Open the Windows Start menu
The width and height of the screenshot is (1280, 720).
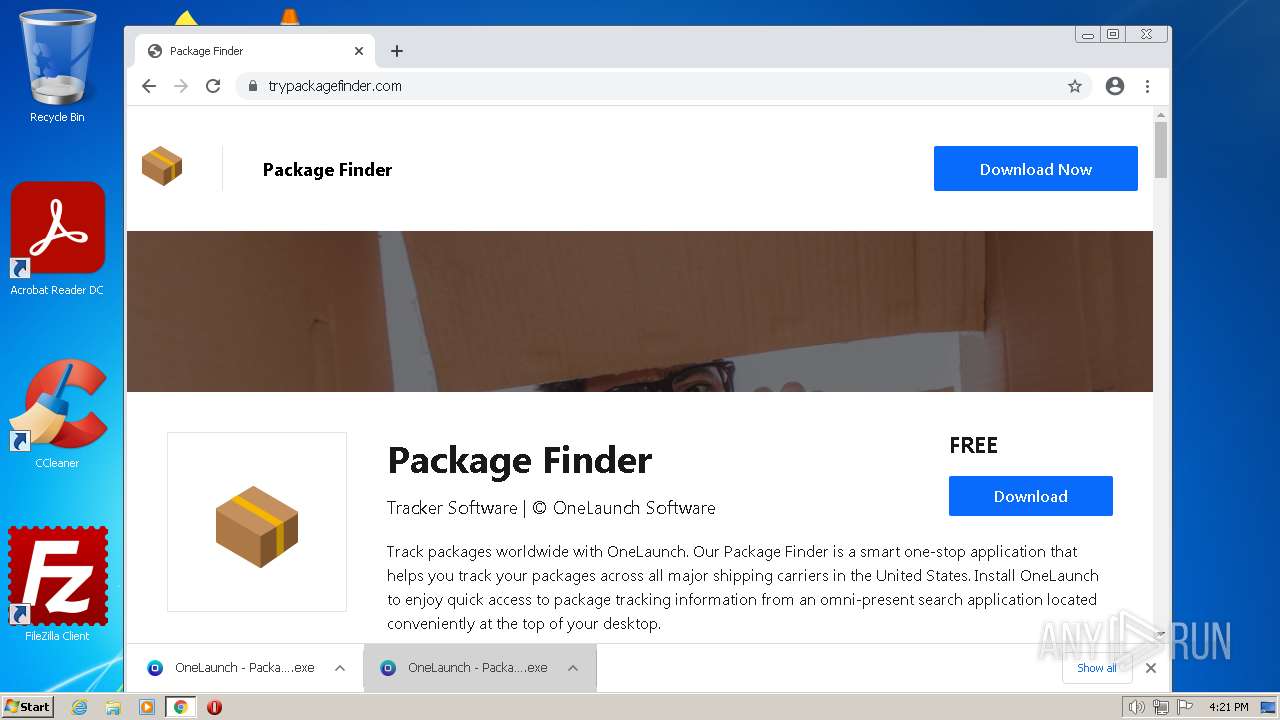click(28, 707)
